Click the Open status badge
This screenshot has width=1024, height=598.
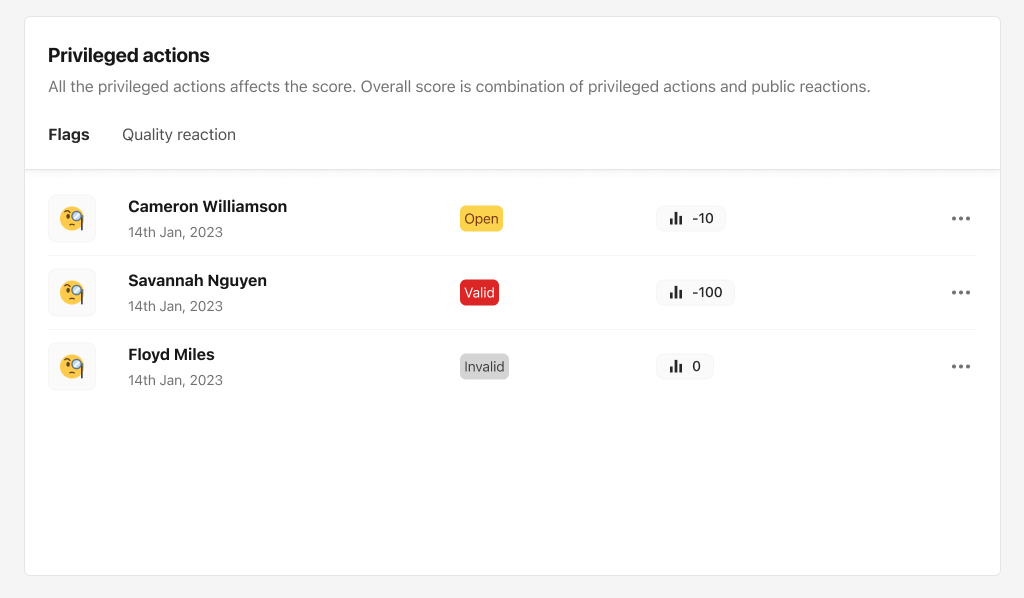tap(481, 218)
